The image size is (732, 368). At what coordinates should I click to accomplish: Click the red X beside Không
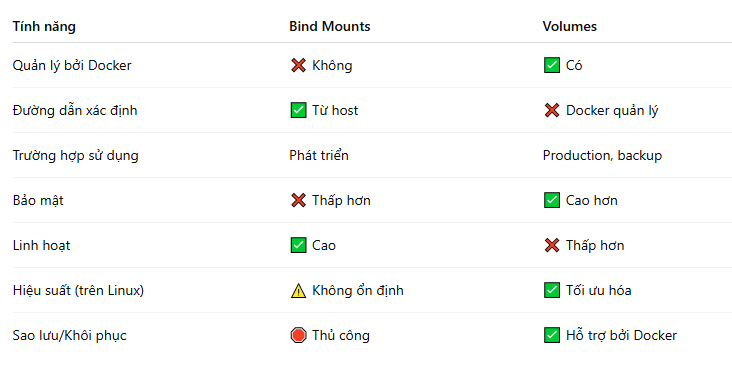click(298, 65)
